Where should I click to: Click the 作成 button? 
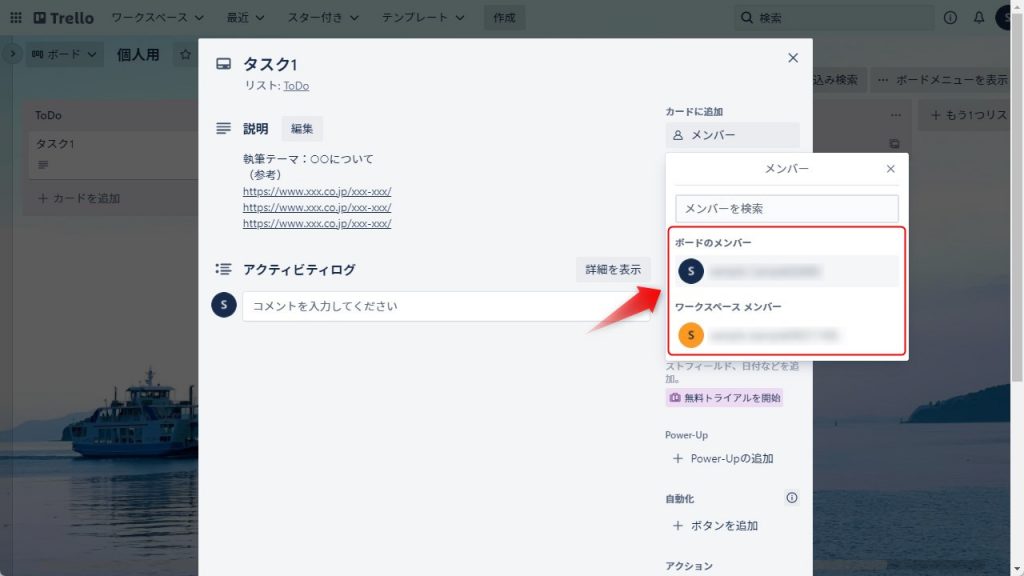click(504, 18)
